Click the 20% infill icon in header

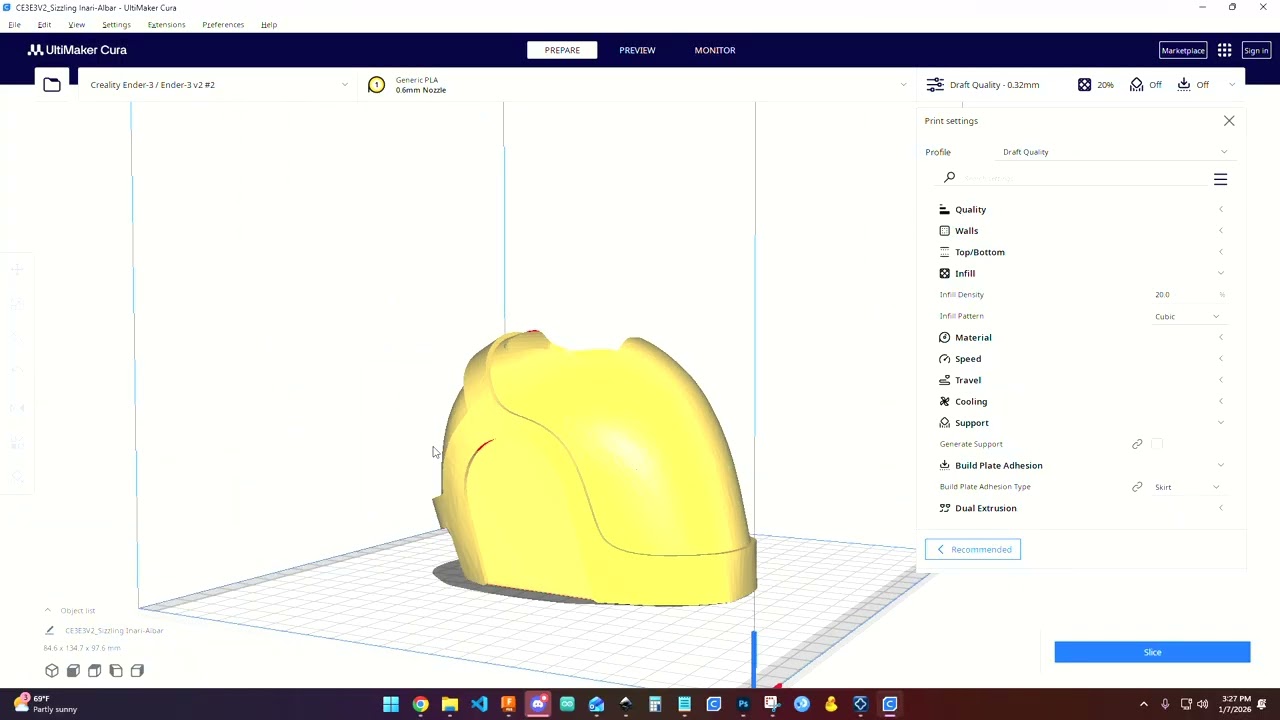coord(1084,85)
